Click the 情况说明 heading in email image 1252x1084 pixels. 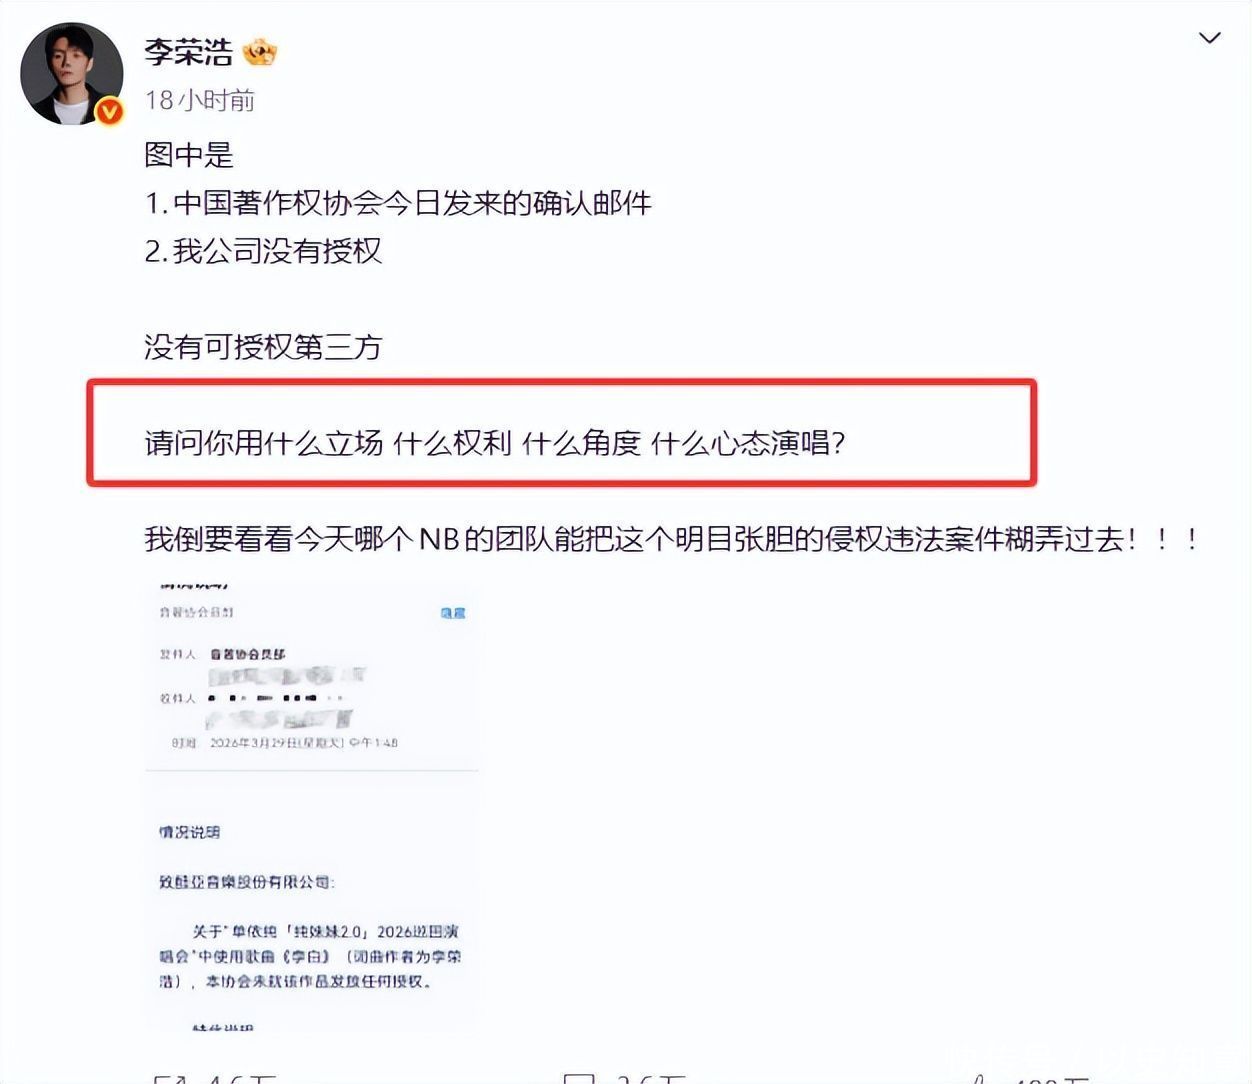189,832
